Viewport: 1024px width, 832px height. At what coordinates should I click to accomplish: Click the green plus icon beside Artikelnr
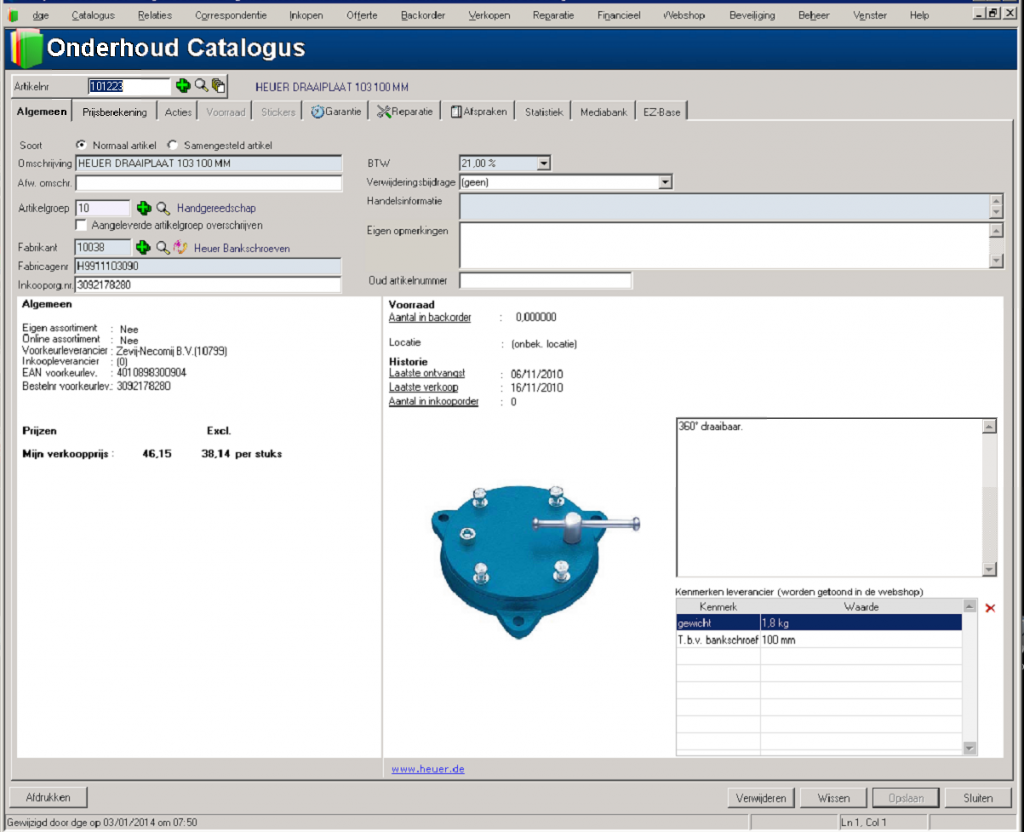point(183,87)
